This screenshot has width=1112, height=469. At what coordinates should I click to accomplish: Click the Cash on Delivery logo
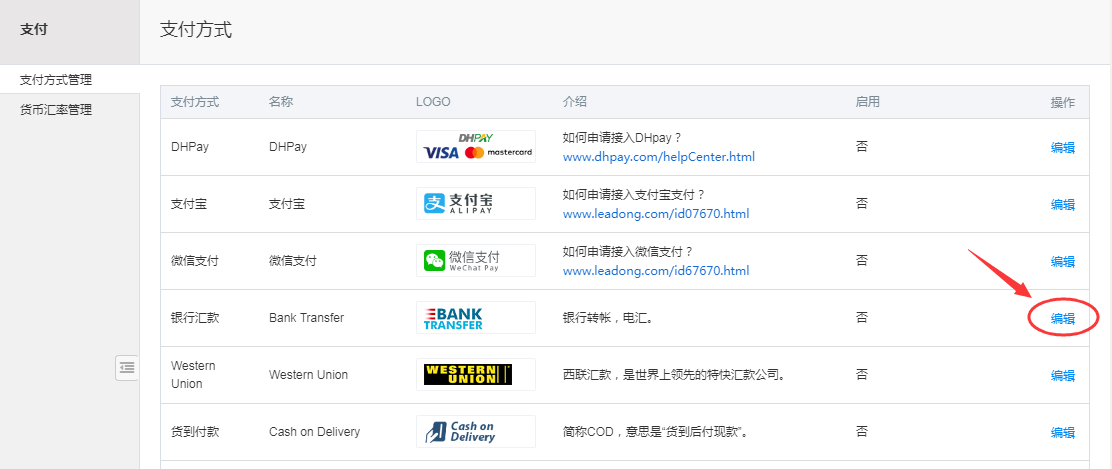pyautogui.click(x=476, y=432)
